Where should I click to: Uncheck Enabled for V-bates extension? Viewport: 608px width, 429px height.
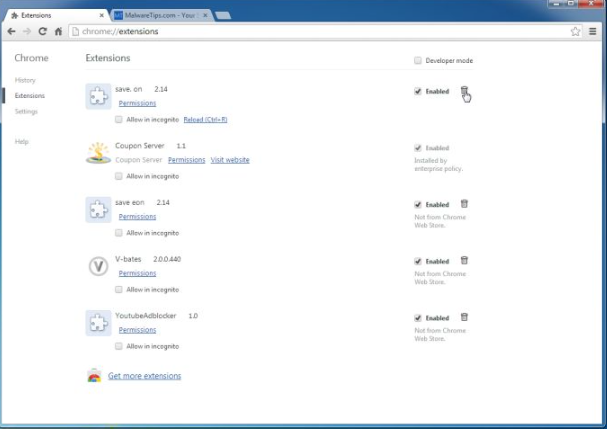click(418, 261)
